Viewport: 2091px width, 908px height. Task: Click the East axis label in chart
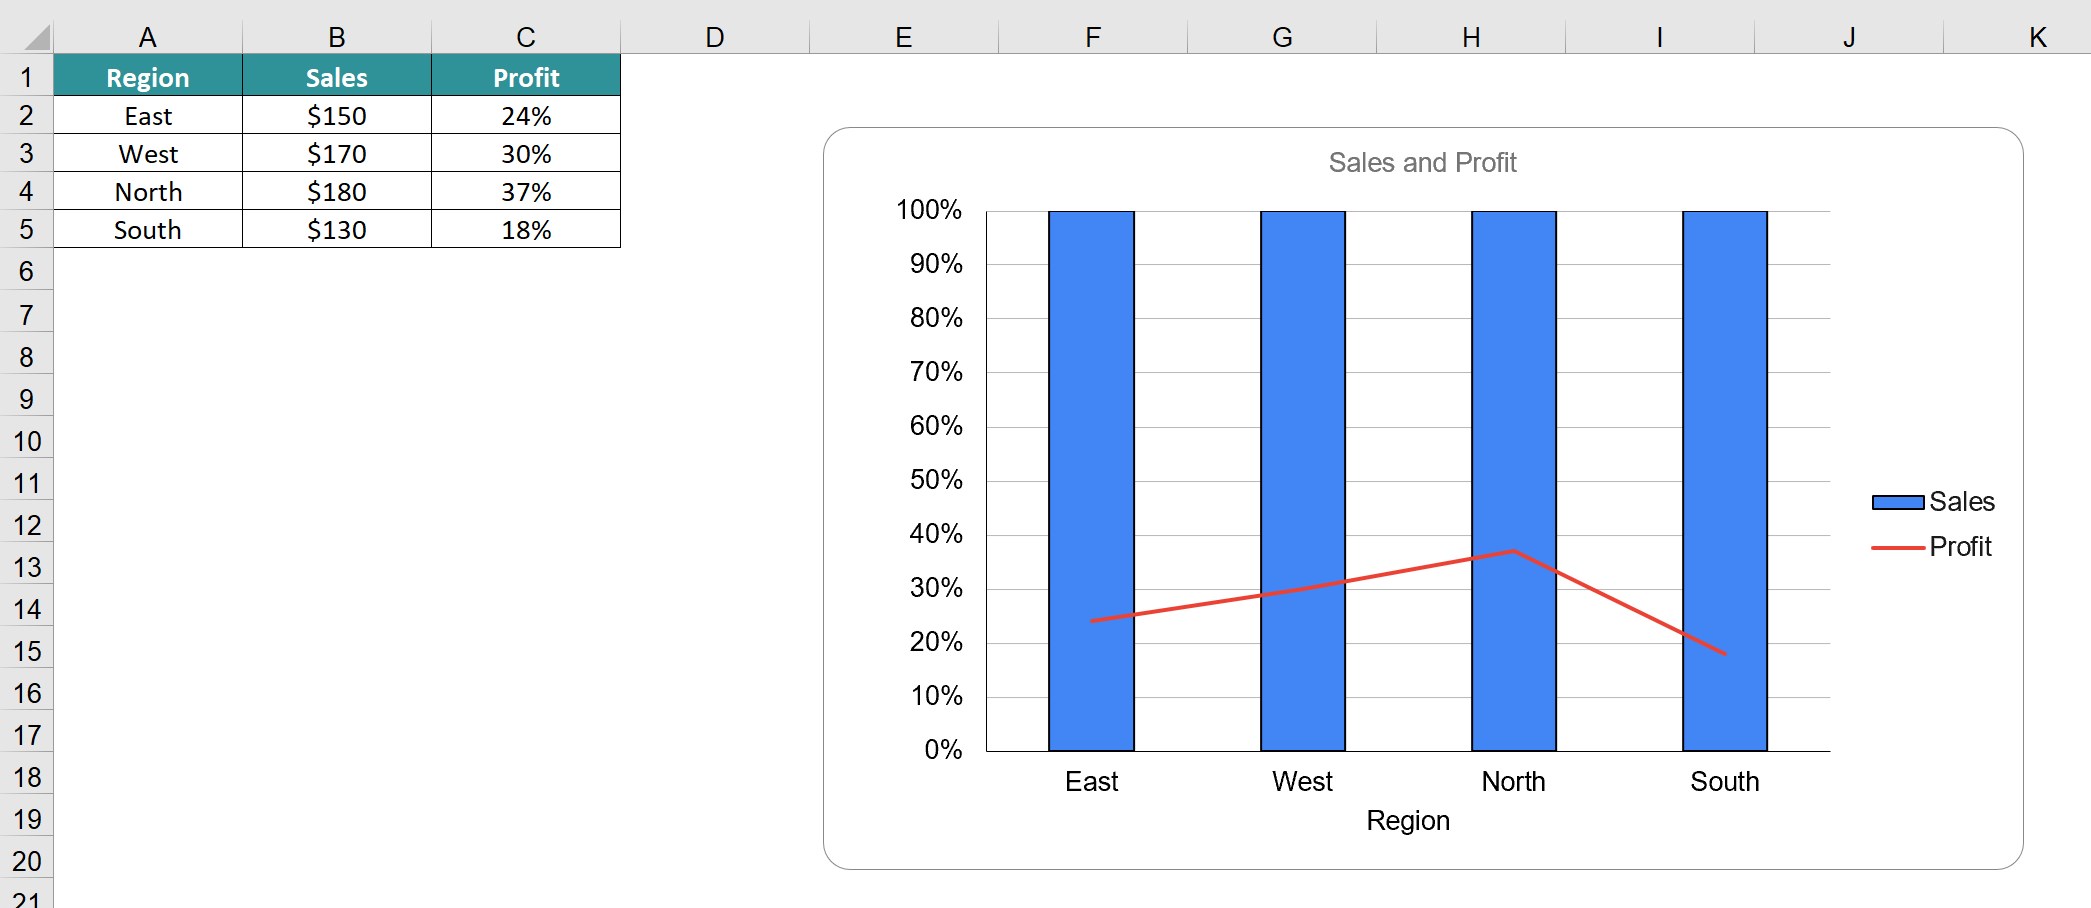[x=1091, y=781]
